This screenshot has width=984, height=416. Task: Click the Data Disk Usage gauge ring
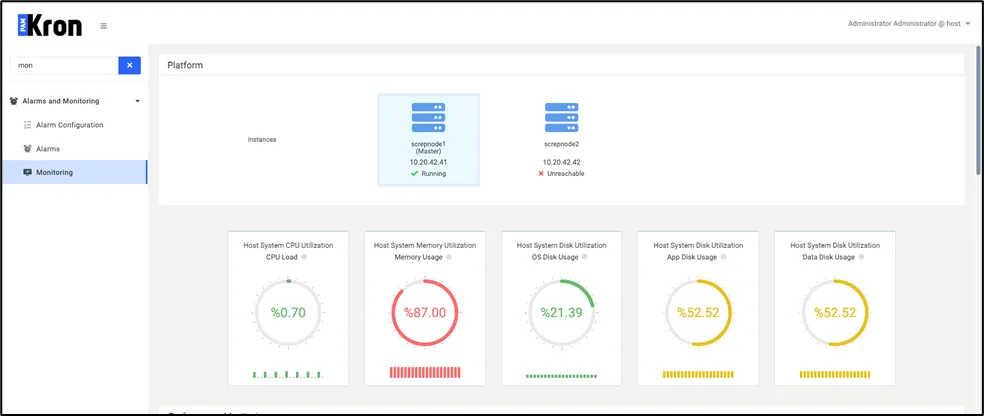(835, 312)
